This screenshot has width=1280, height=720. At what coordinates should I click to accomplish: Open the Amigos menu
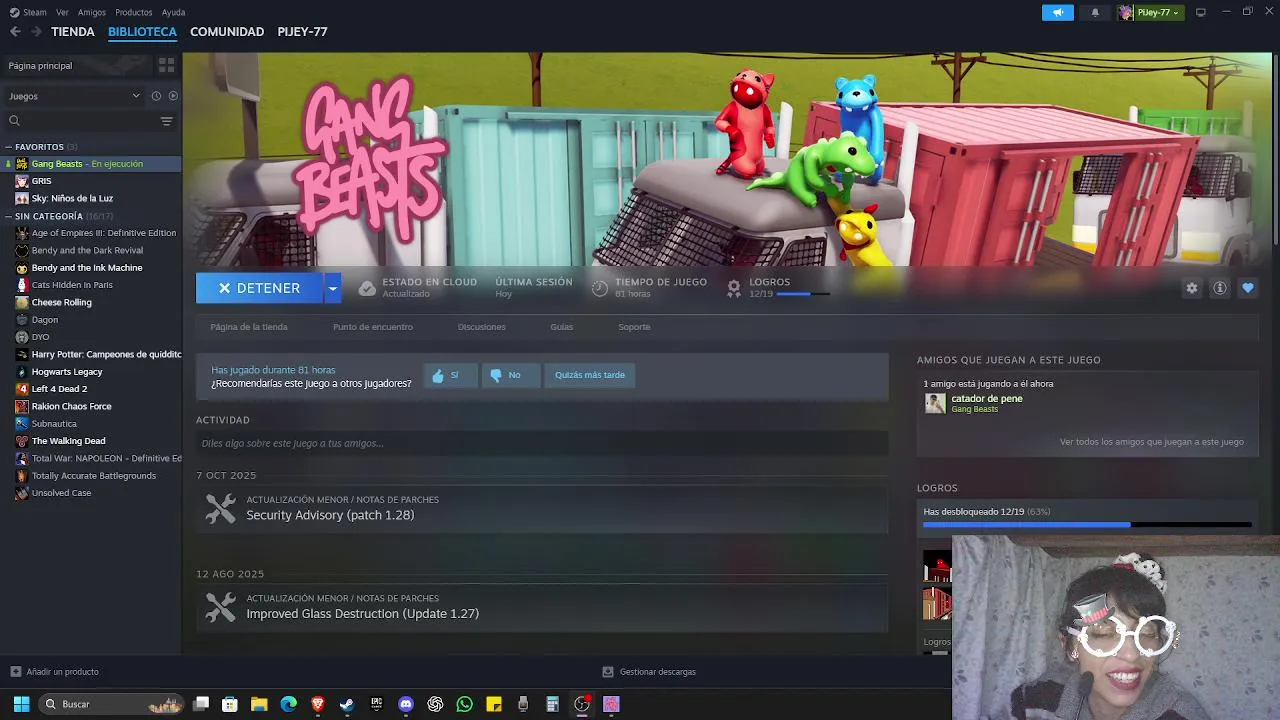(92, 12)
